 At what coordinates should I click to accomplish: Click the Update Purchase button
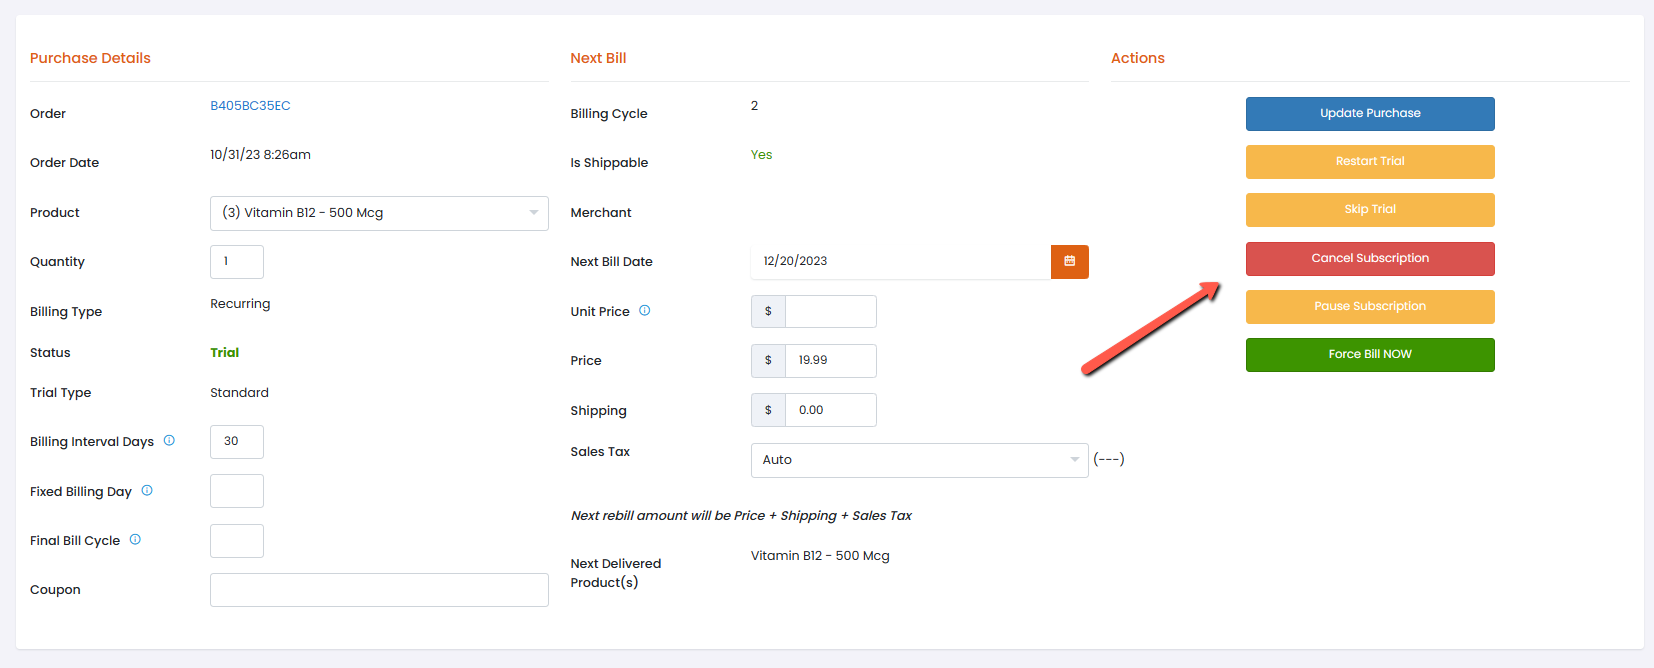click(x=1369, y=114)
